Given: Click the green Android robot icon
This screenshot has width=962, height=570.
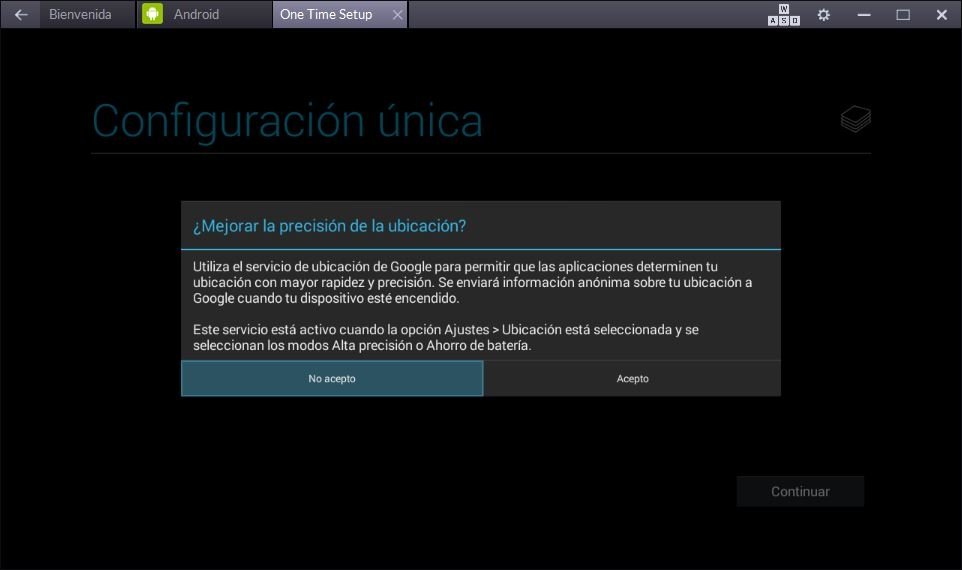Looking at the screenshot, I should coord(153,13).
